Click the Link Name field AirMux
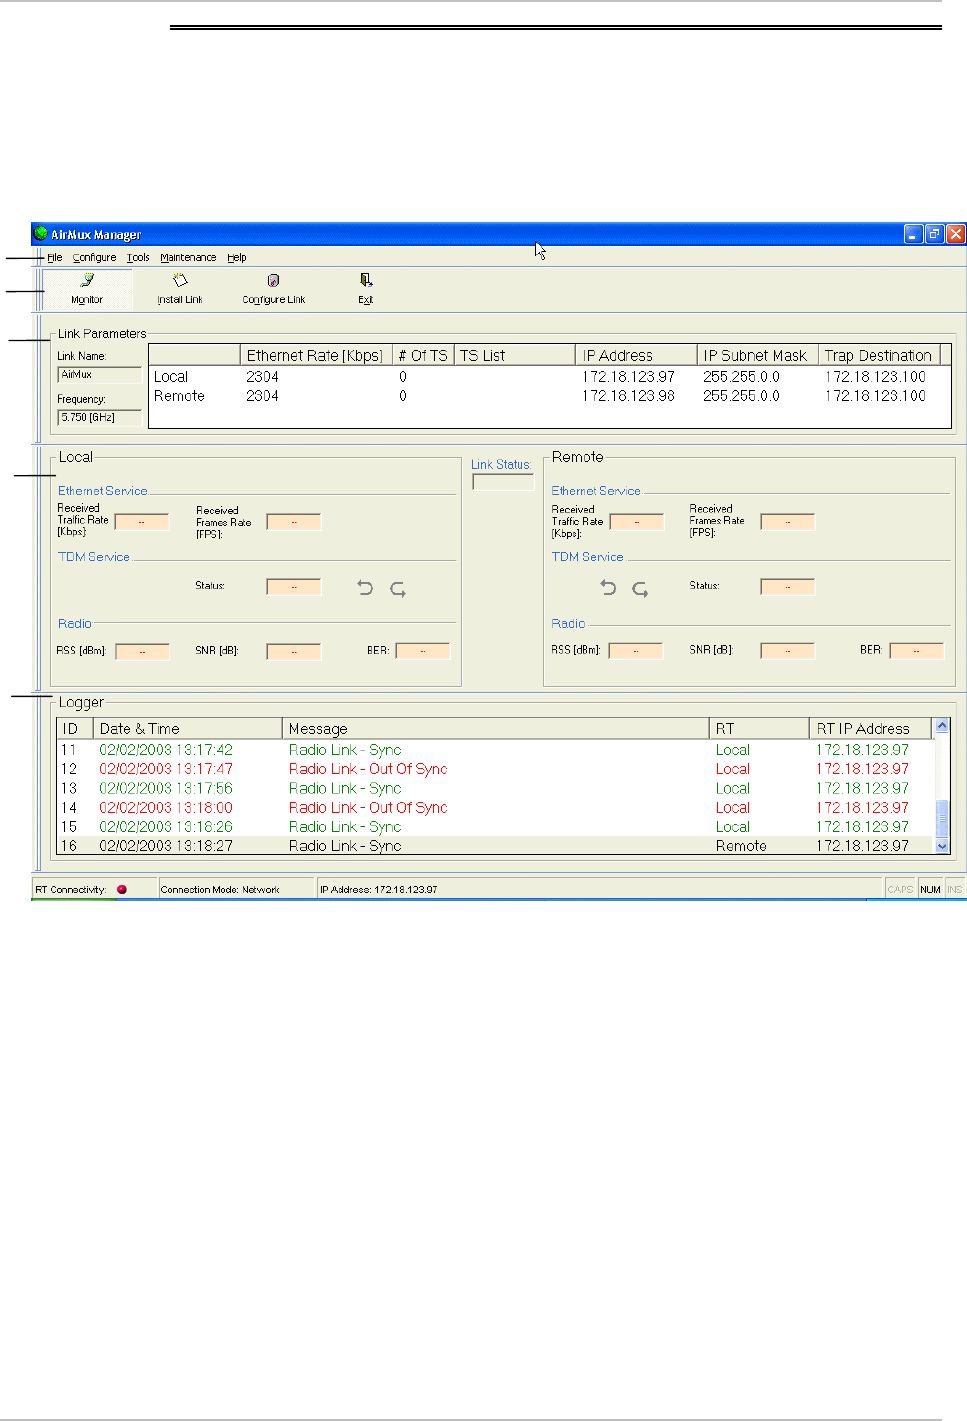The width and height of the screenshot is (967, 1421). tap(99, 375)
